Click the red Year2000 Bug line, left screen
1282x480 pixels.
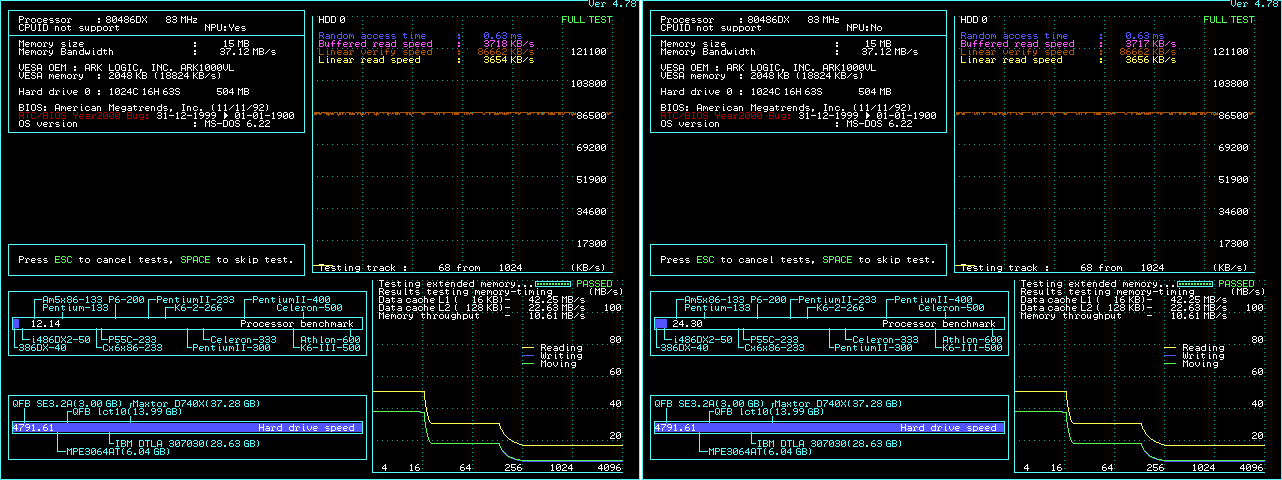click(x=156, y=116)
